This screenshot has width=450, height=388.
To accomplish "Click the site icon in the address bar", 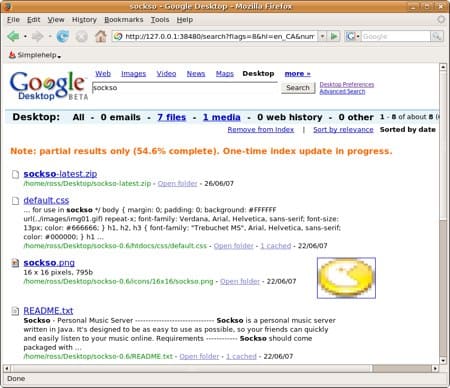I will click(118, 36).
